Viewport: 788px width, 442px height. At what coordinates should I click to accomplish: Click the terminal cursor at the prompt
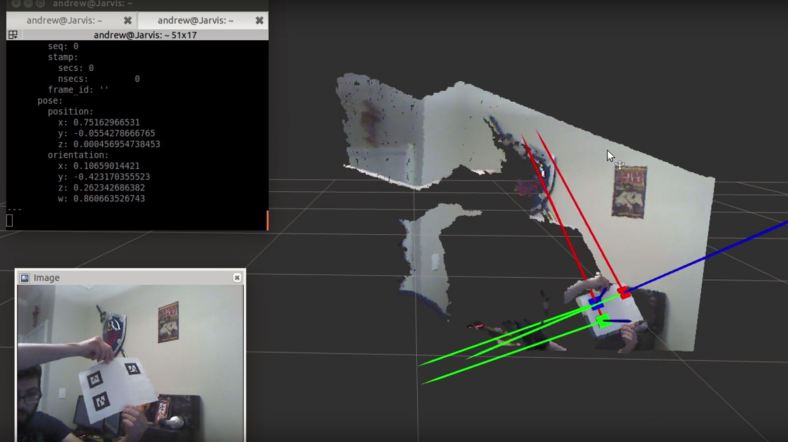[9, 220]
